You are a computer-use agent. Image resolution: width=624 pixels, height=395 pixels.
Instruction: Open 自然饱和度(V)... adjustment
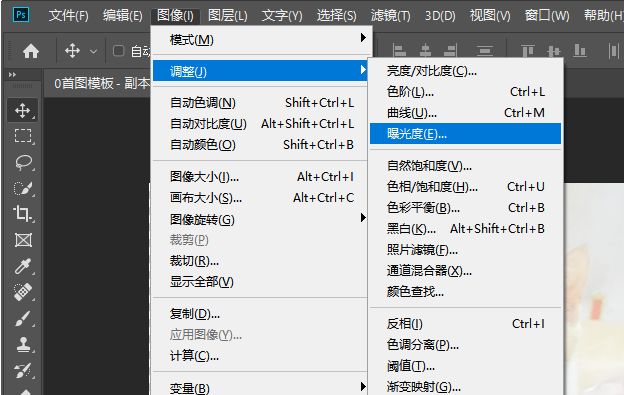click(465, 165)
